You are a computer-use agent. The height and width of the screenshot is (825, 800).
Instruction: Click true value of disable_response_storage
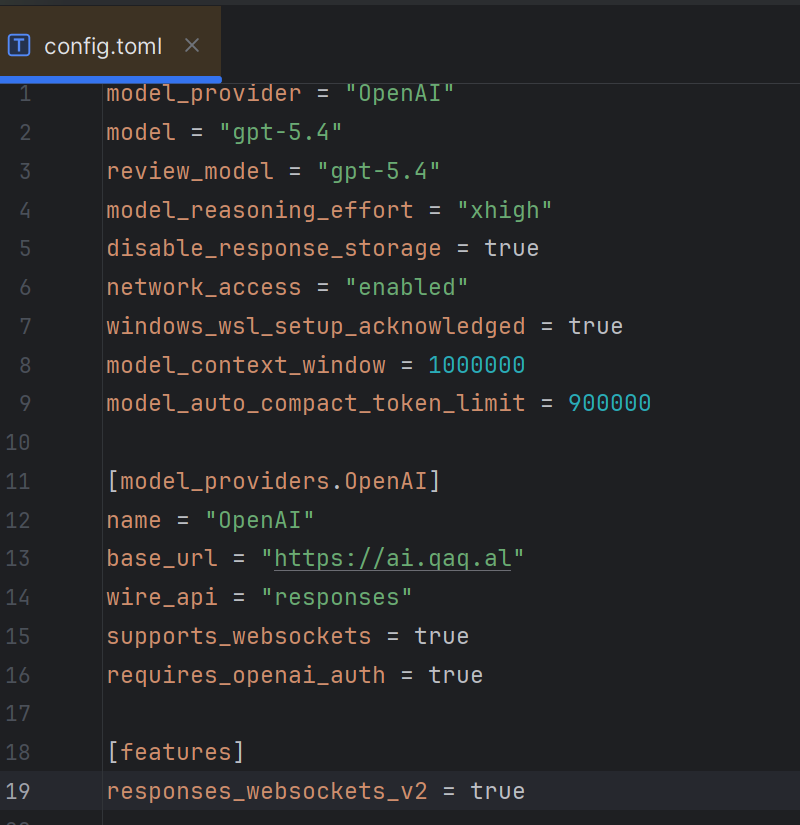pyautogui.click(x=512, y=248)
